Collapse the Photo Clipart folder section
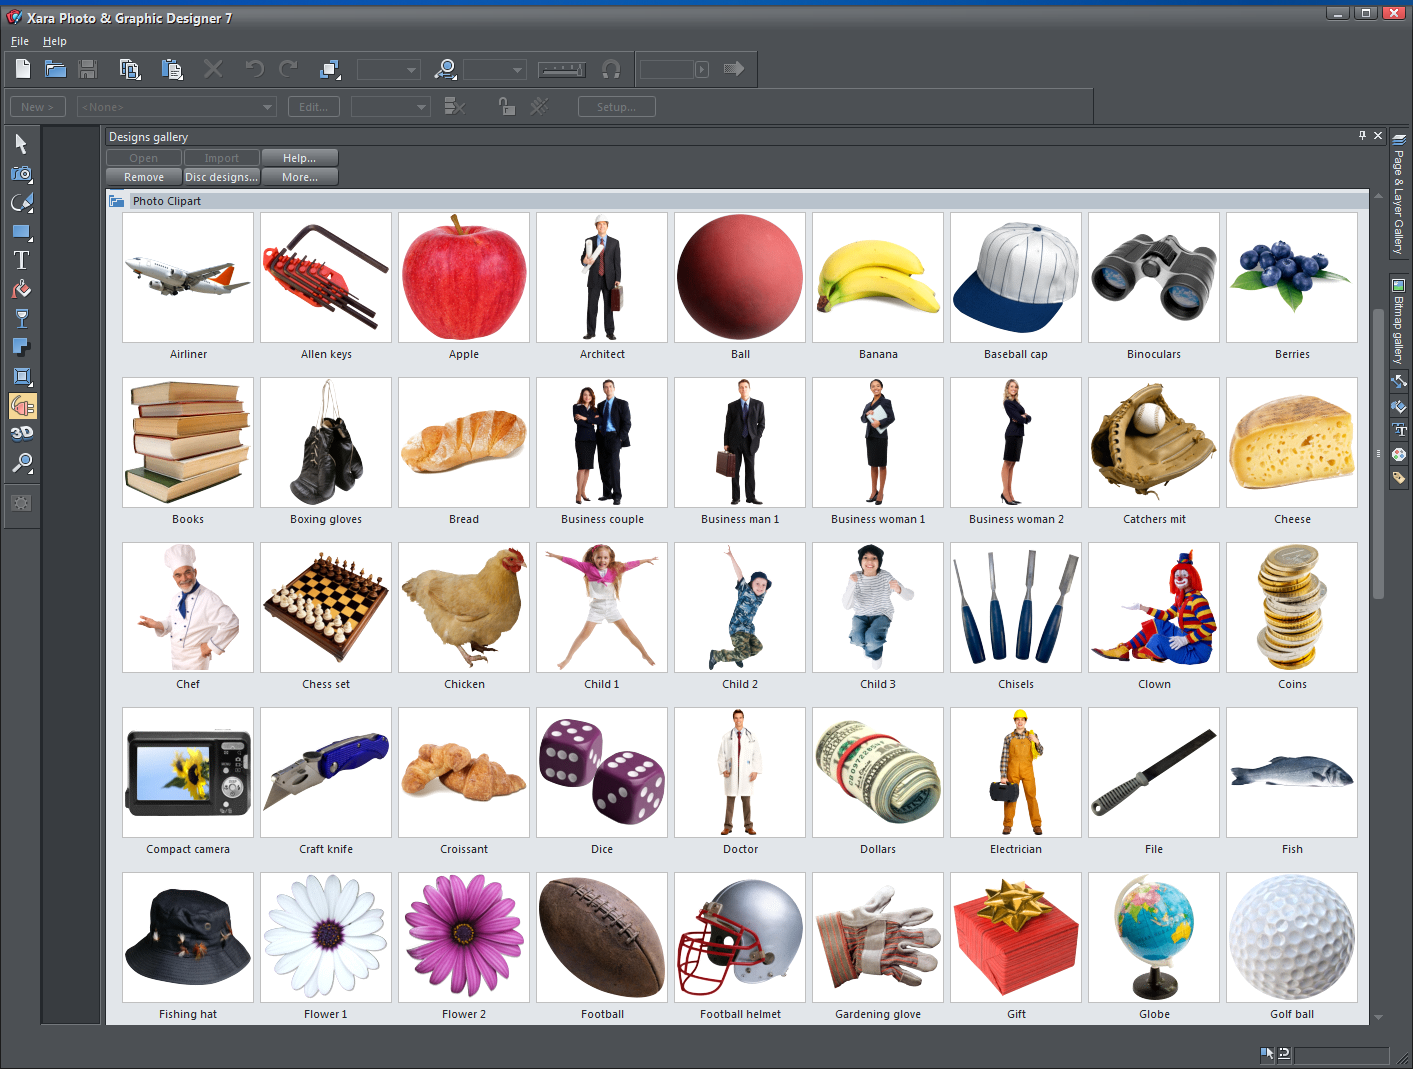This screenshot has height=1069, width=1413. [x=117, y=201]
